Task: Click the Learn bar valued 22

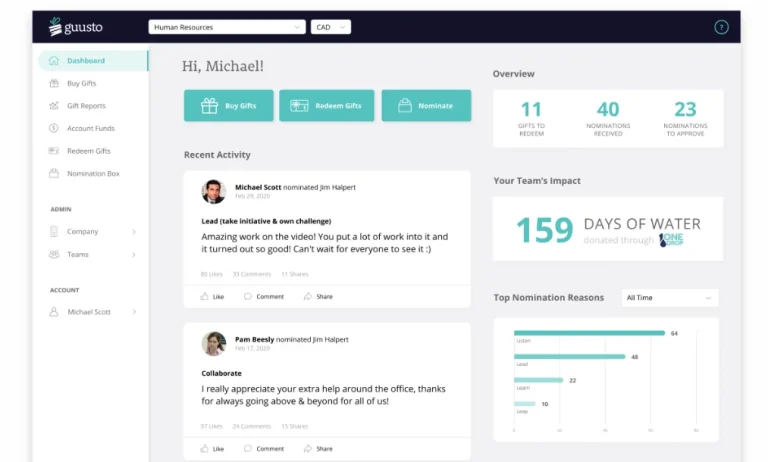Action: click(539, 380)
